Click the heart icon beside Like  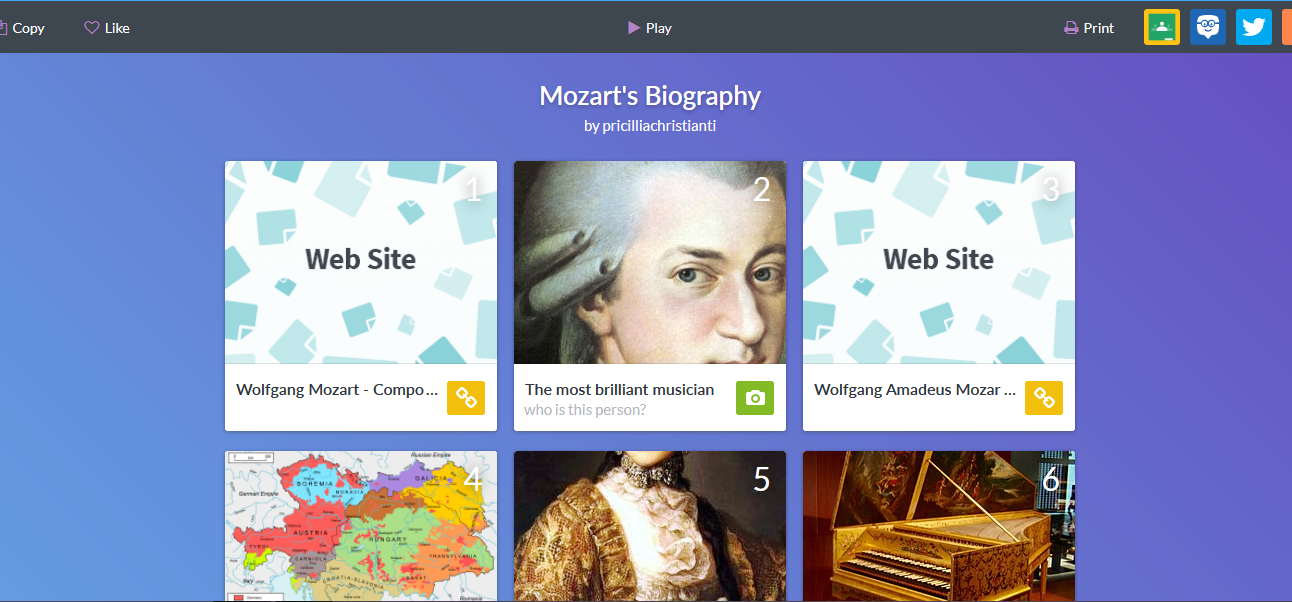coord(92,28)
